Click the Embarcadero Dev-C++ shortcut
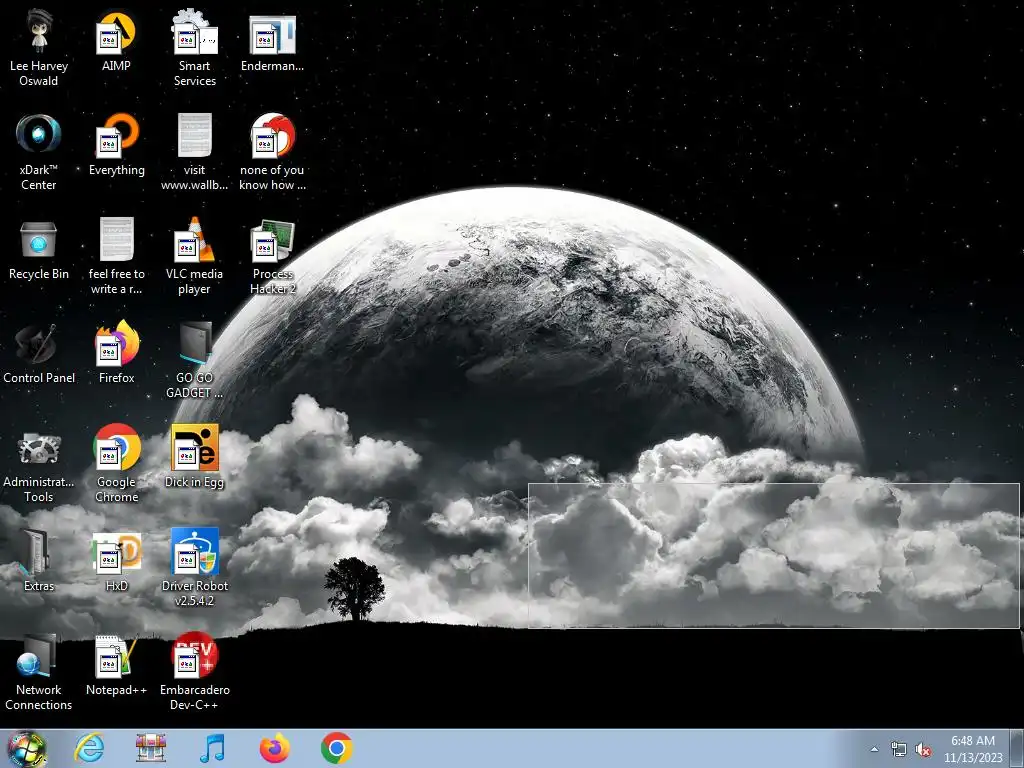This screenshot has height=768, width=1024. coord(195,671)
